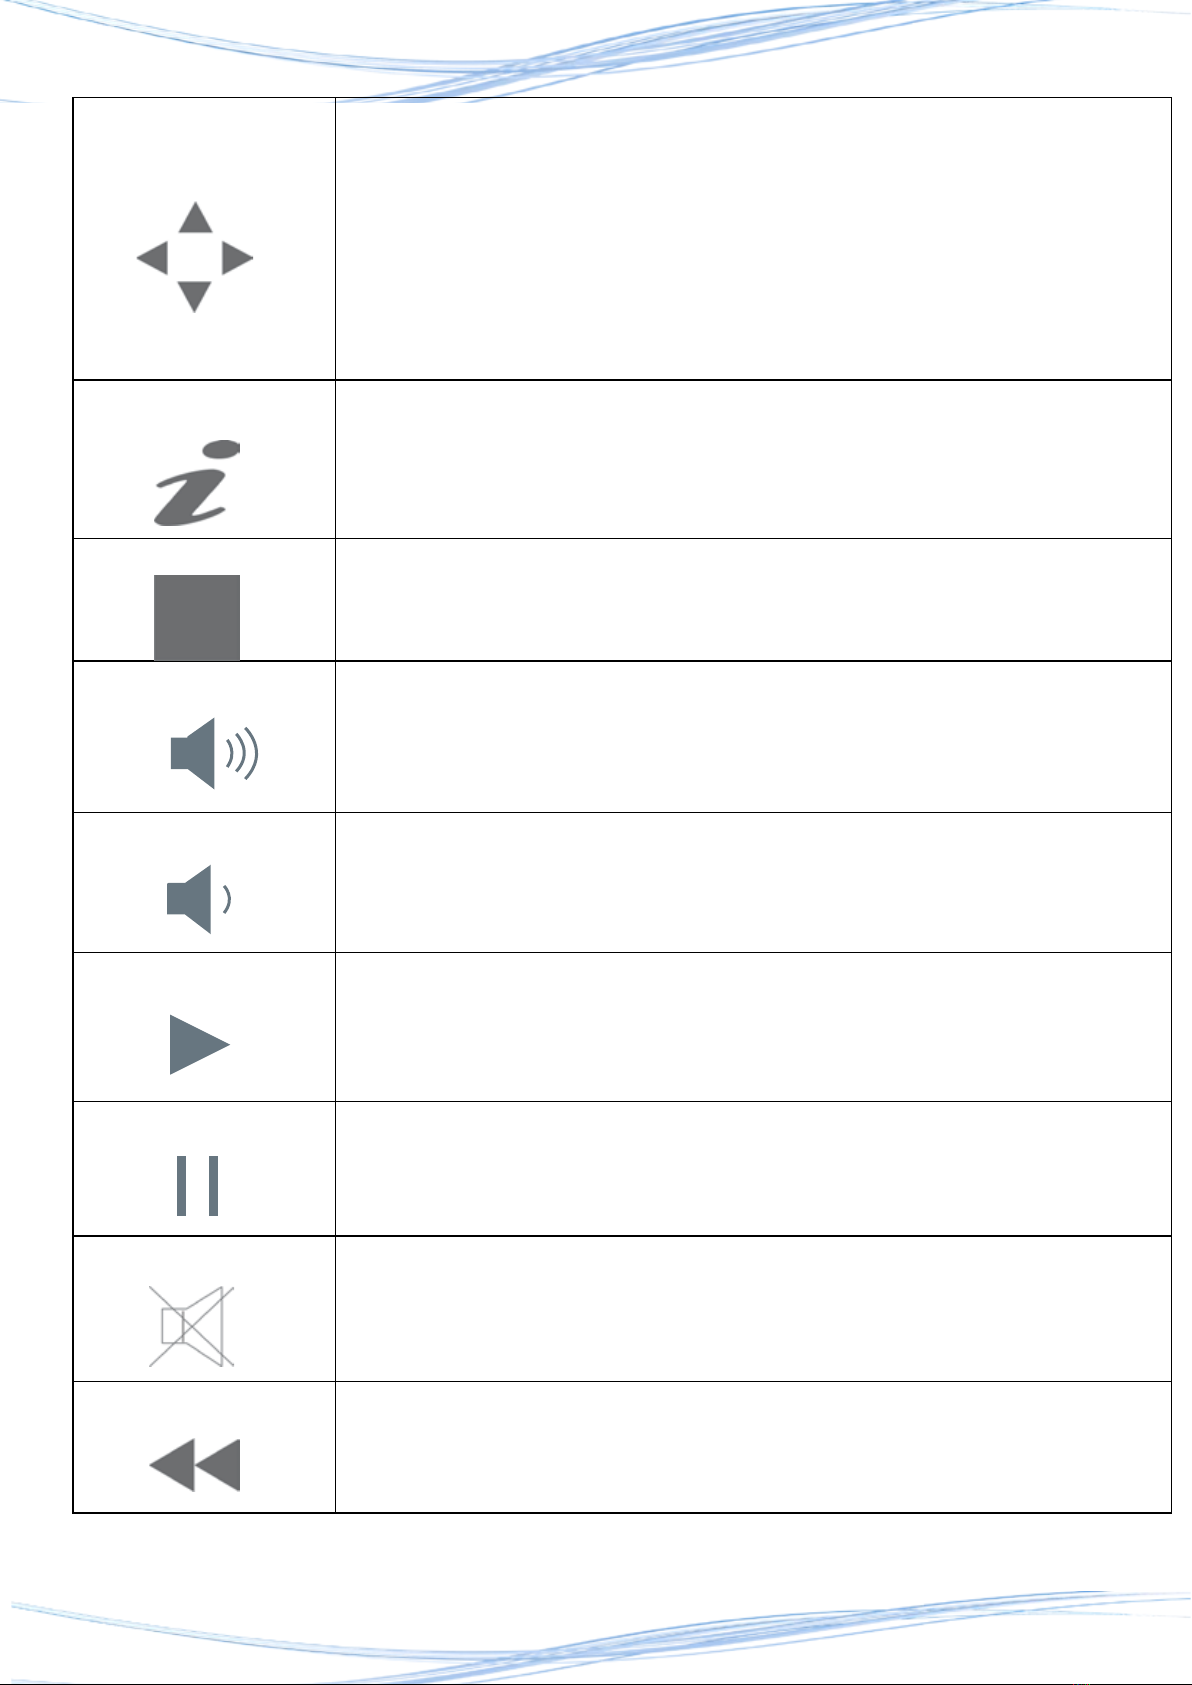
Task: Click the empty cell beside the pause icon
Action: [x=753, y=1169]
